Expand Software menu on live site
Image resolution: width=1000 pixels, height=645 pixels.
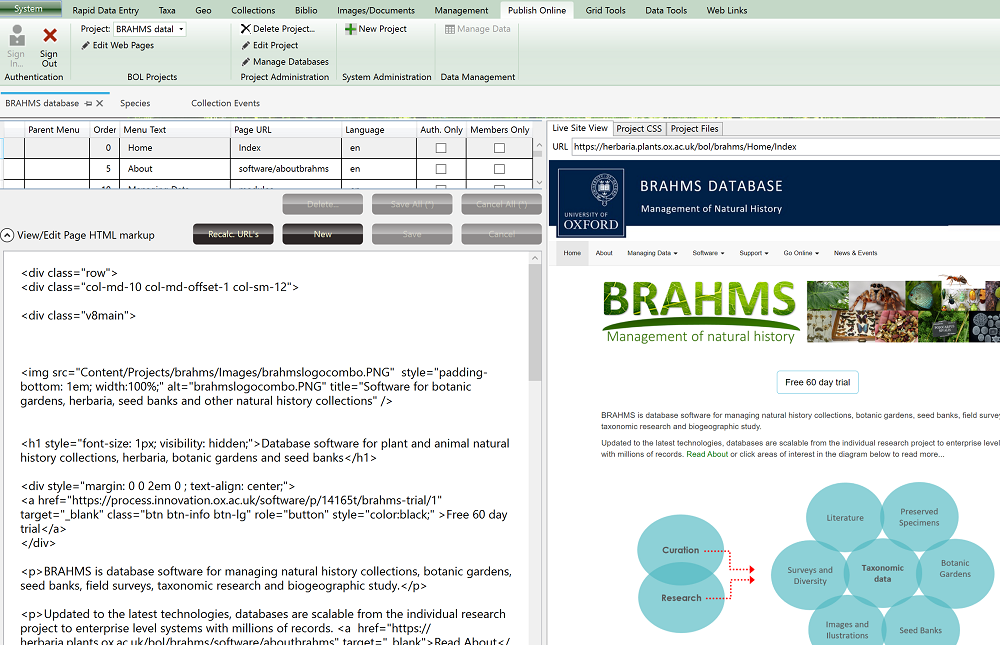pyautogui.click(x=708, y=253)
